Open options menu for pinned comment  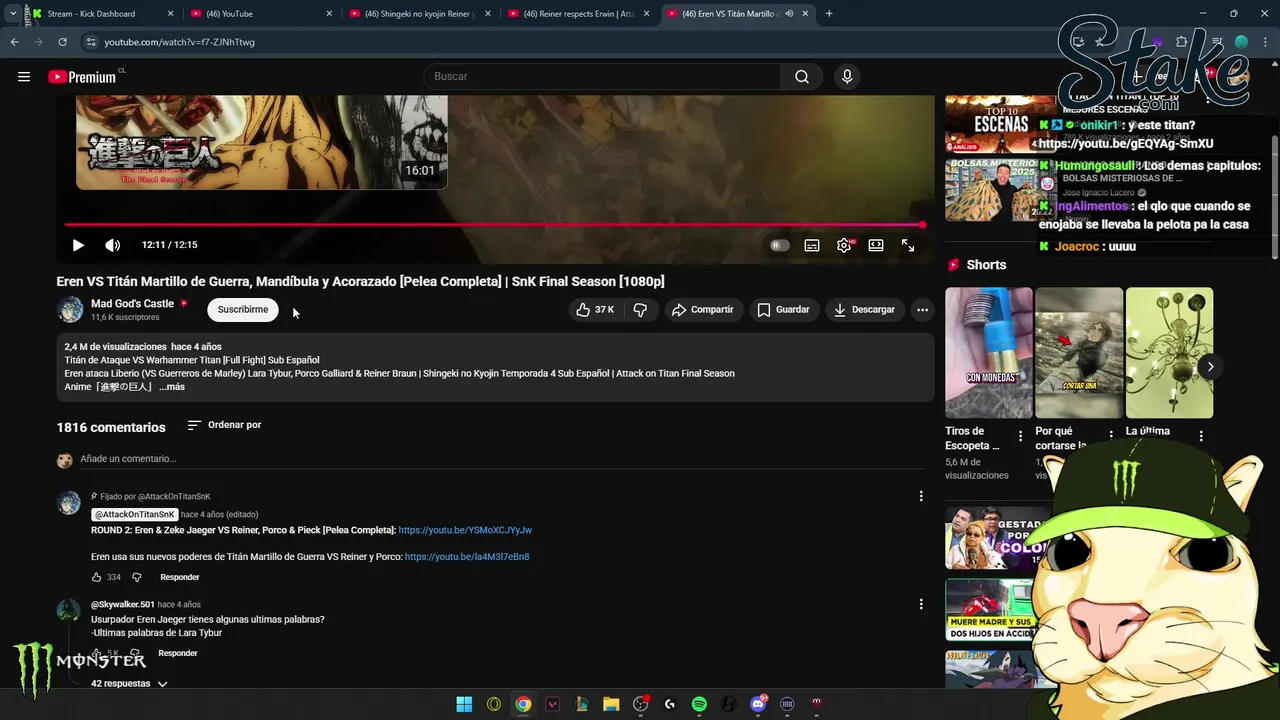click(921, 496)
